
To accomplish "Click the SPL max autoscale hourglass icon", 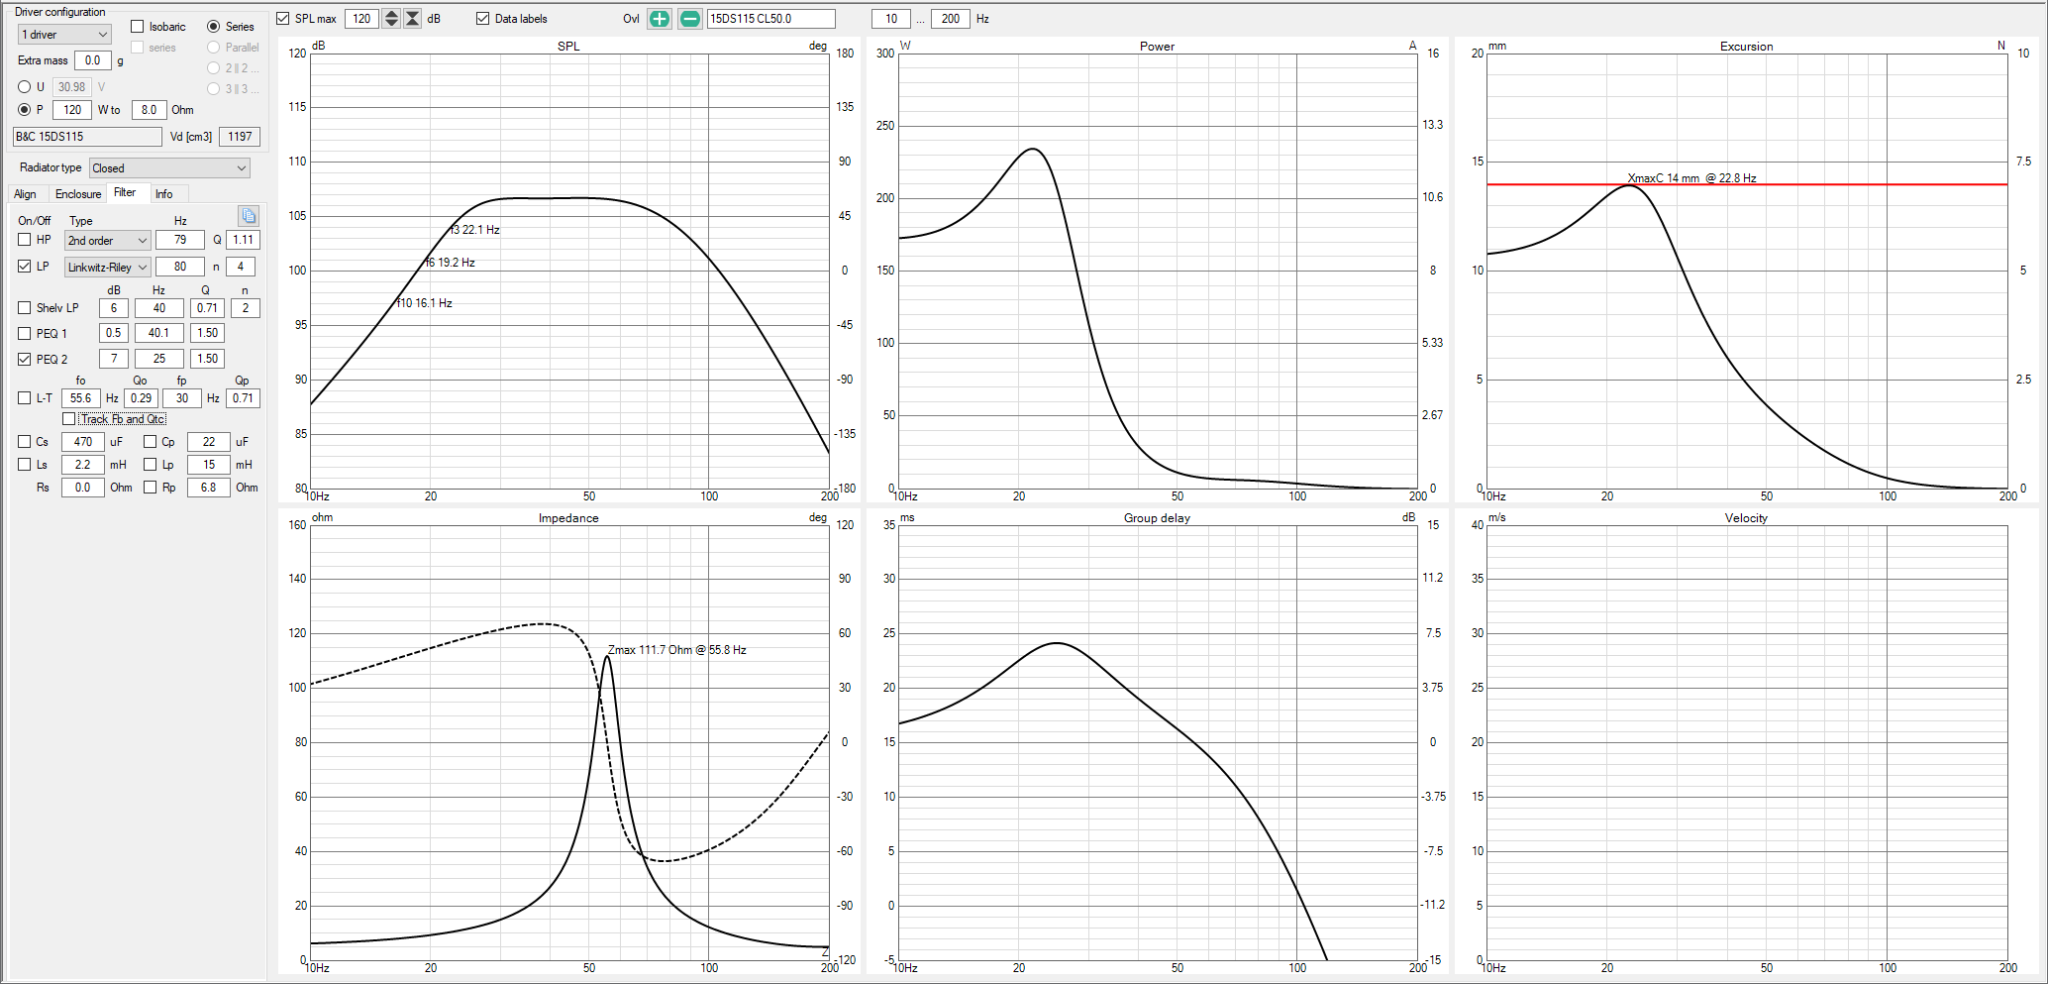I will (x=412, y=19).
